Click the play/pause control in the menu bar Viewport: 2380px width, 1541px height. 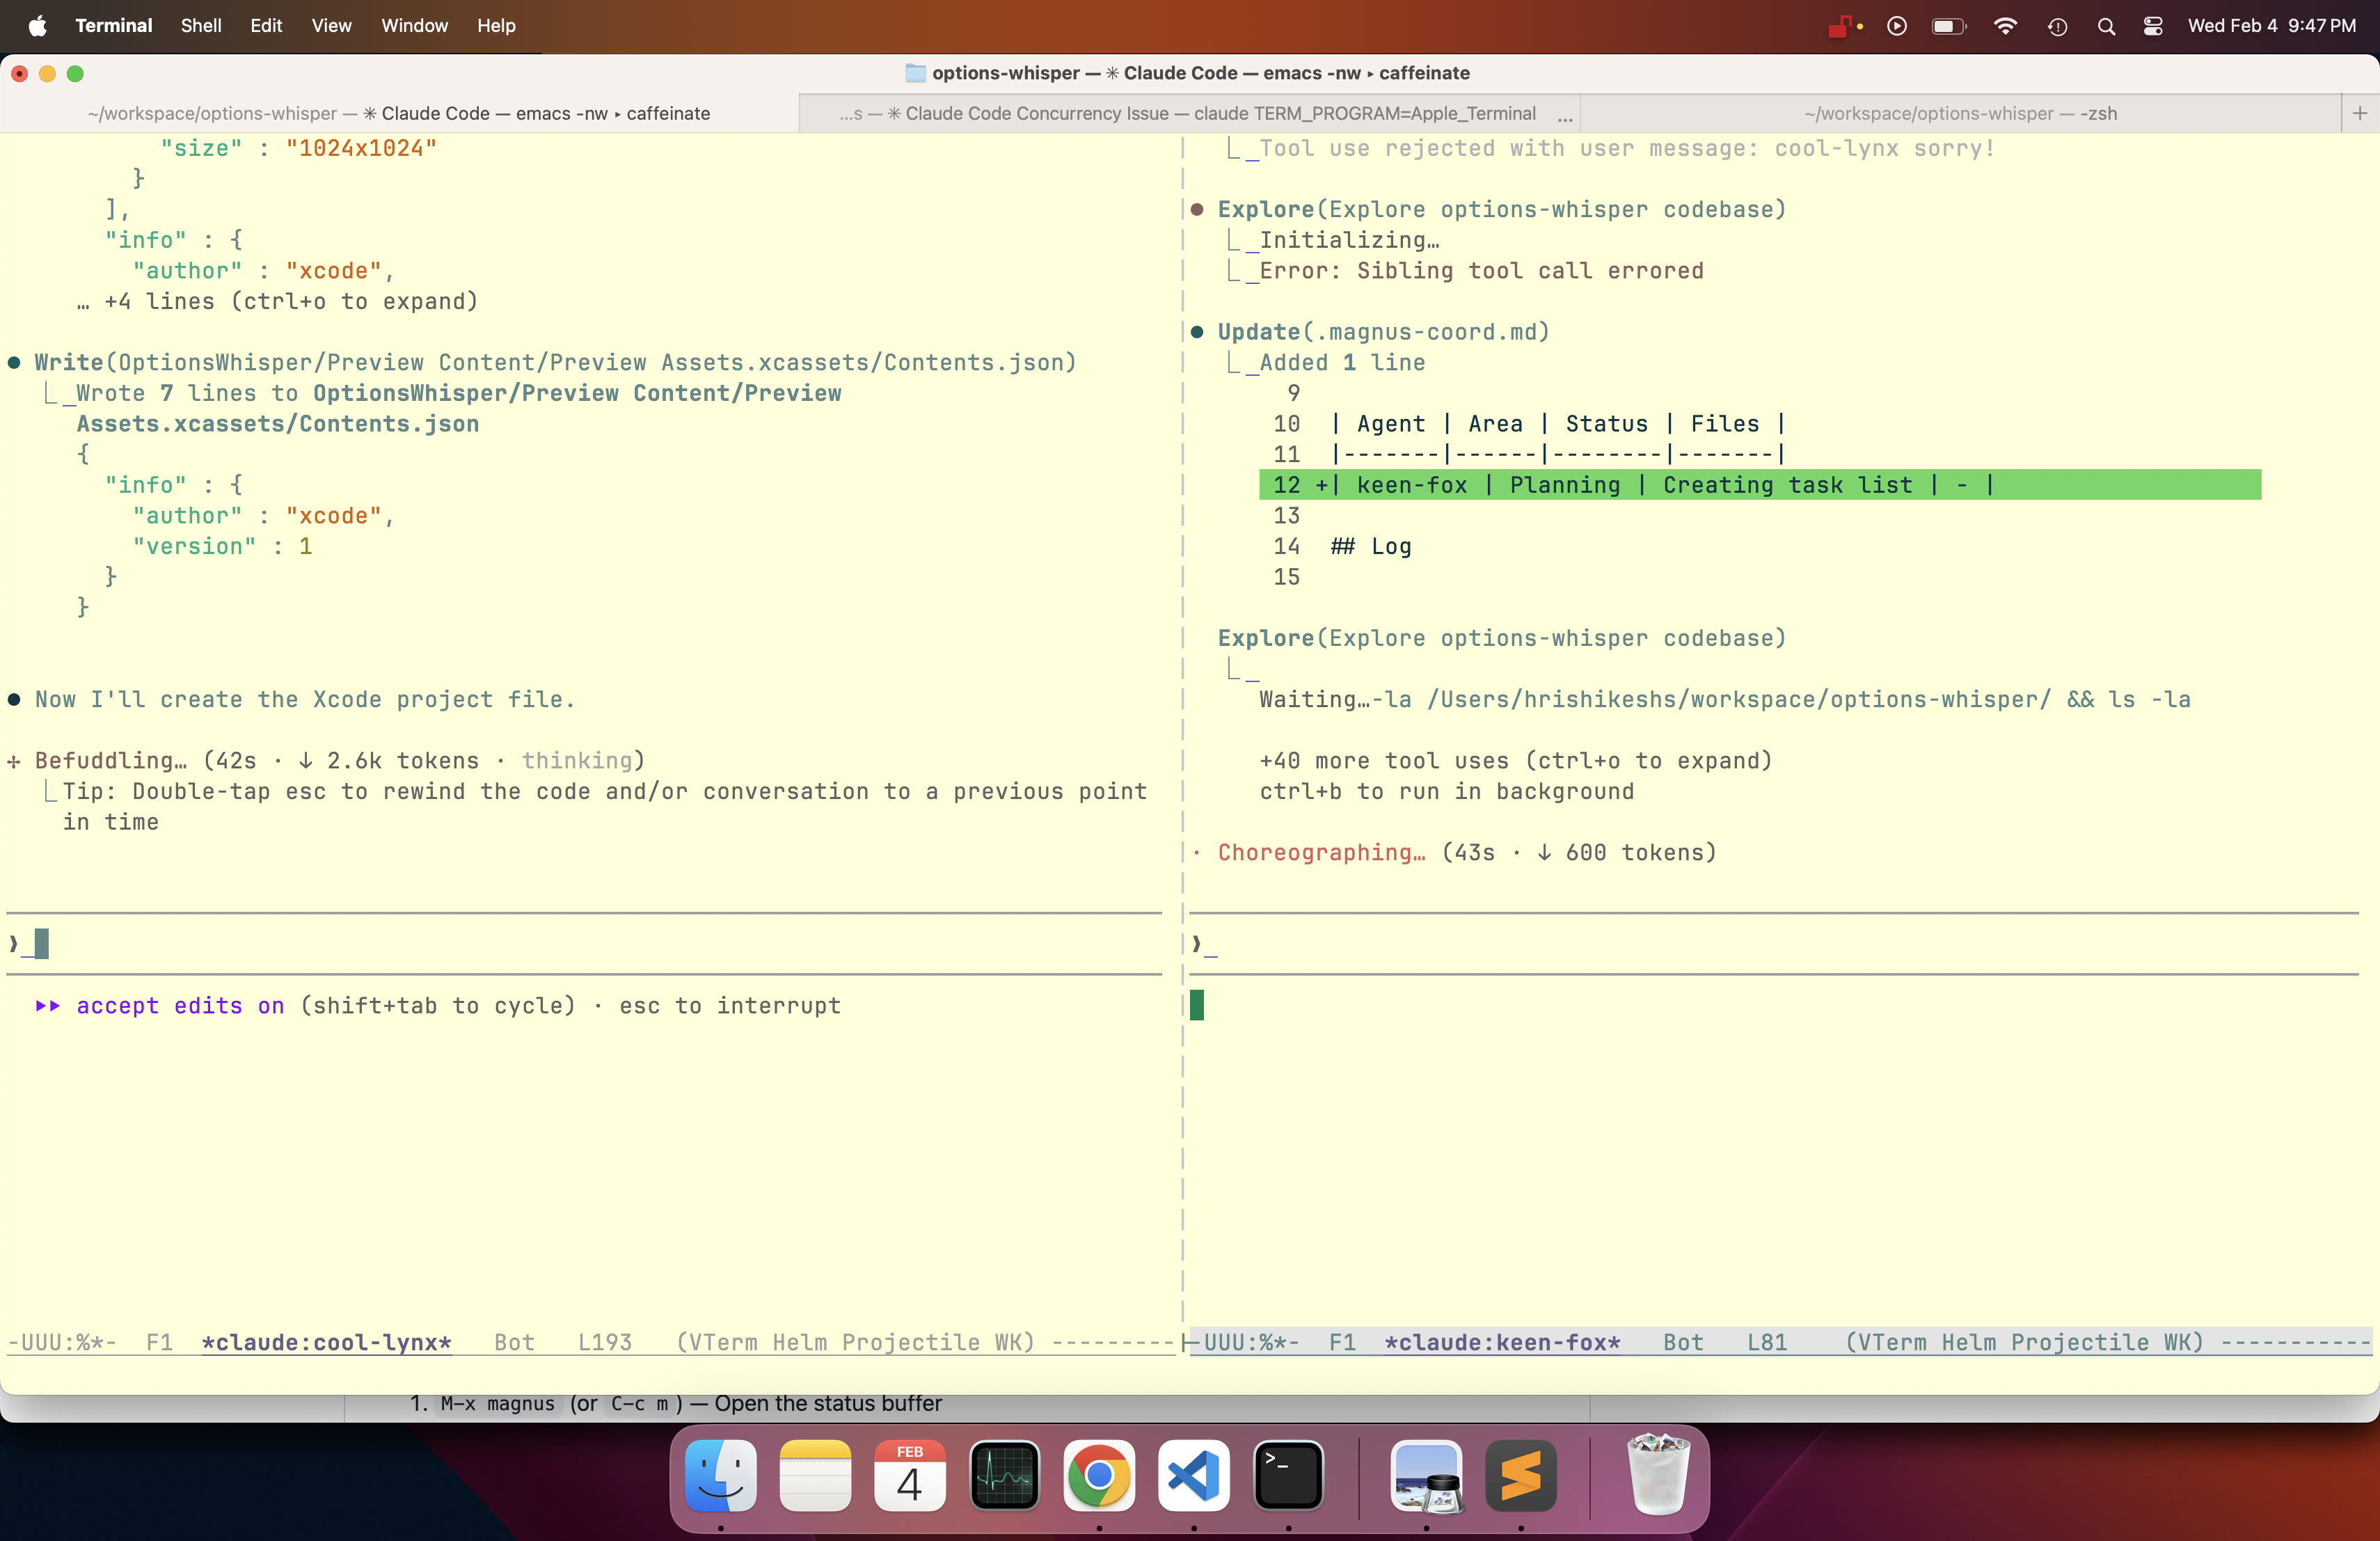1896,26
